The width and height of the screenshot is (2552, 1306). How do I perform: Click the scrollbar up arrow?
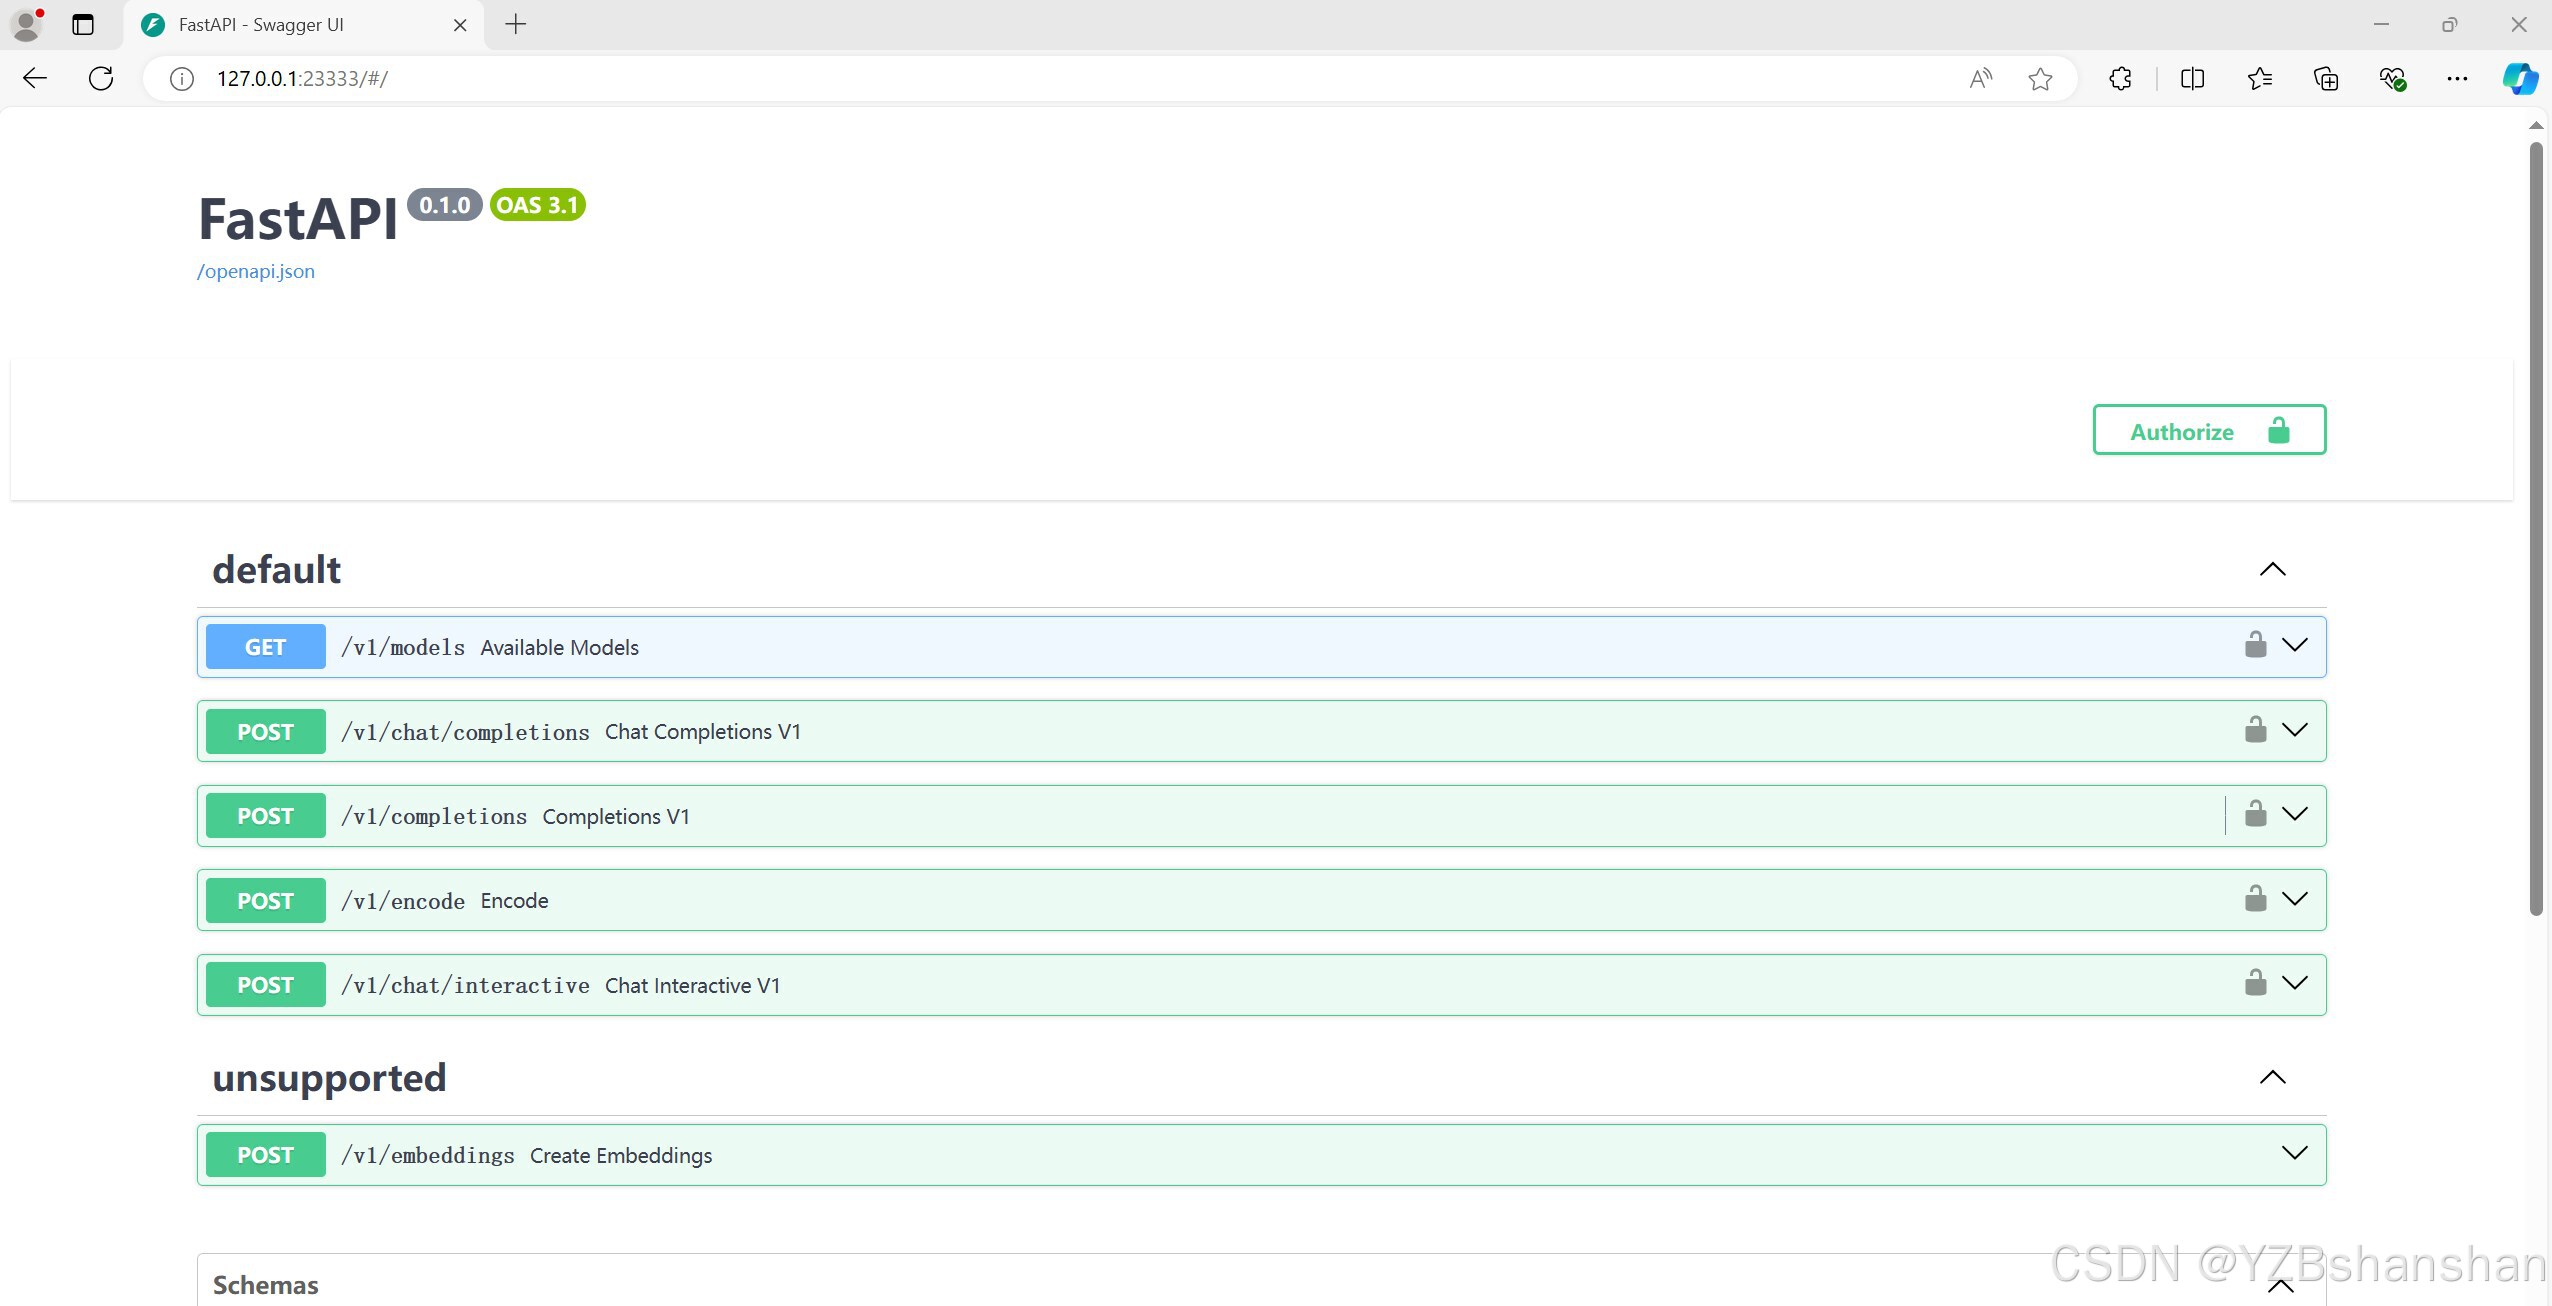[2536, 126]
